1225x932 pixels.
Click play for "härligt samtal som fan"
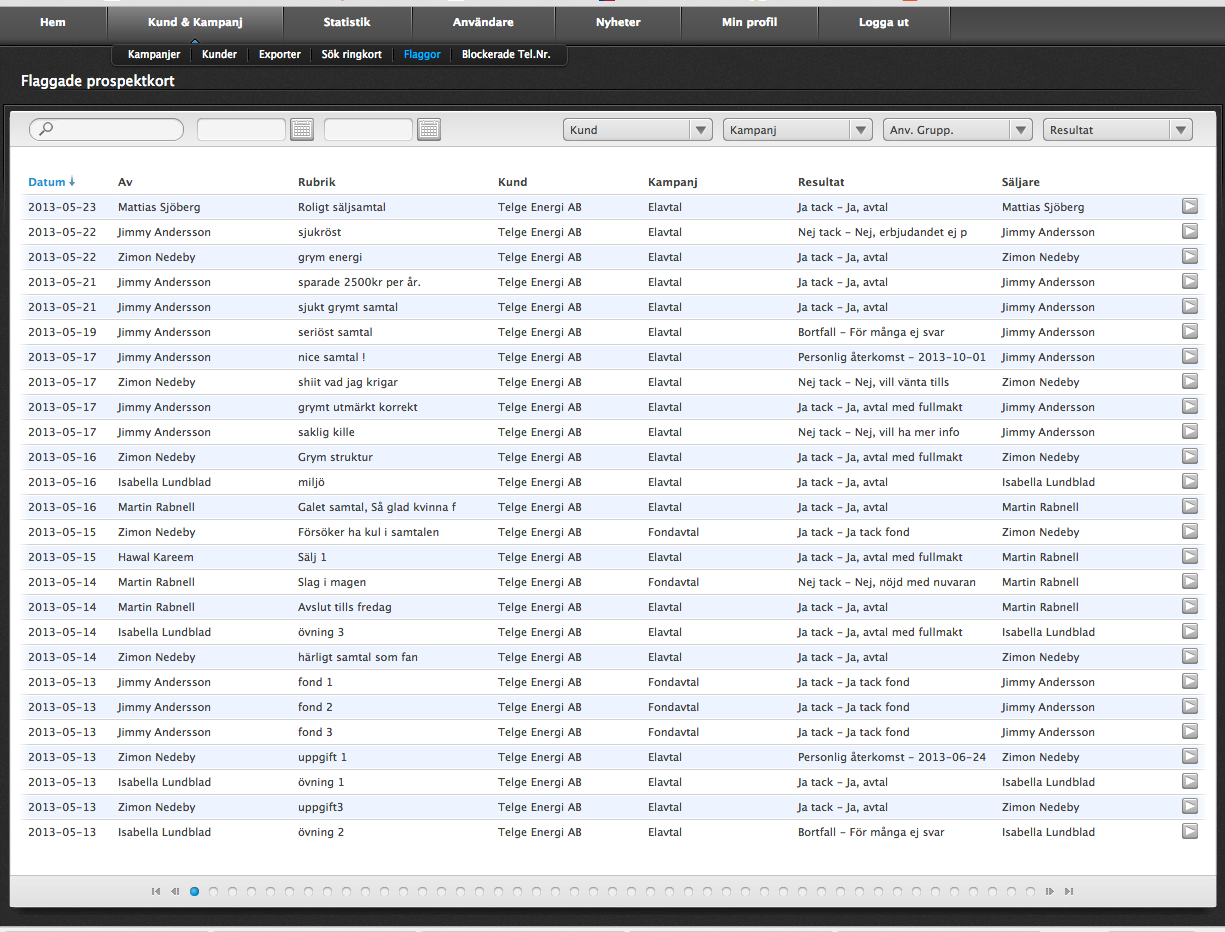(x=1189, y=656)
